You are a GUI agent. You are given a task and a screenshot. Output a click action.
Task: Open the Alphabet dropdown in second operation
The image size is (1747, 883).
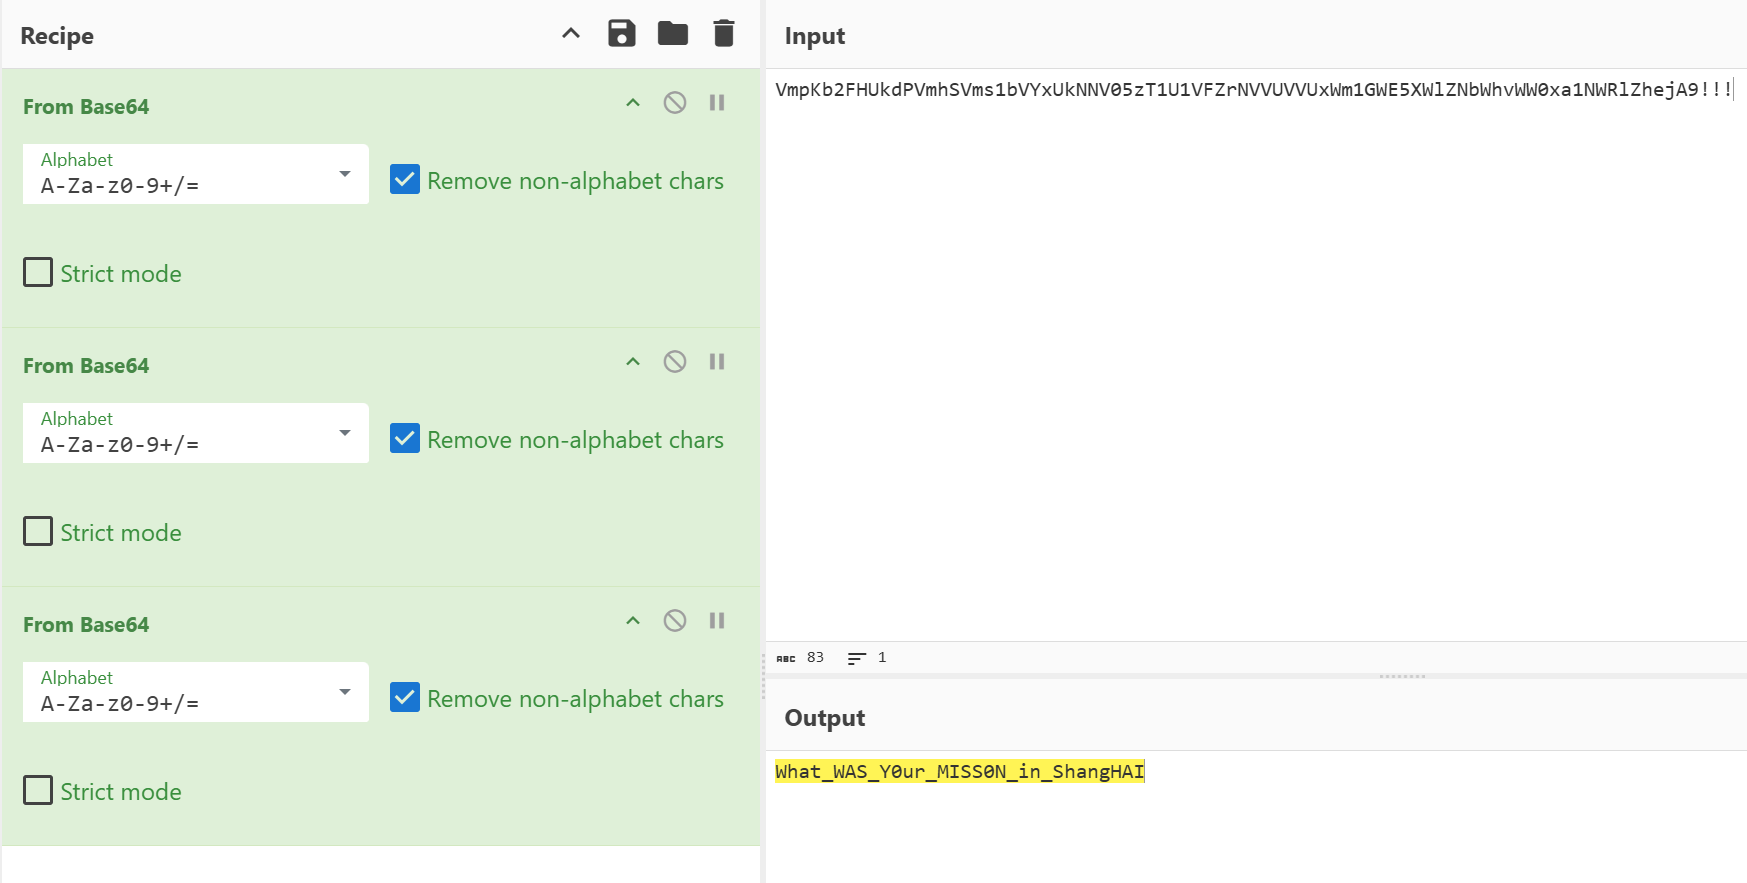(x=196, y=434)
